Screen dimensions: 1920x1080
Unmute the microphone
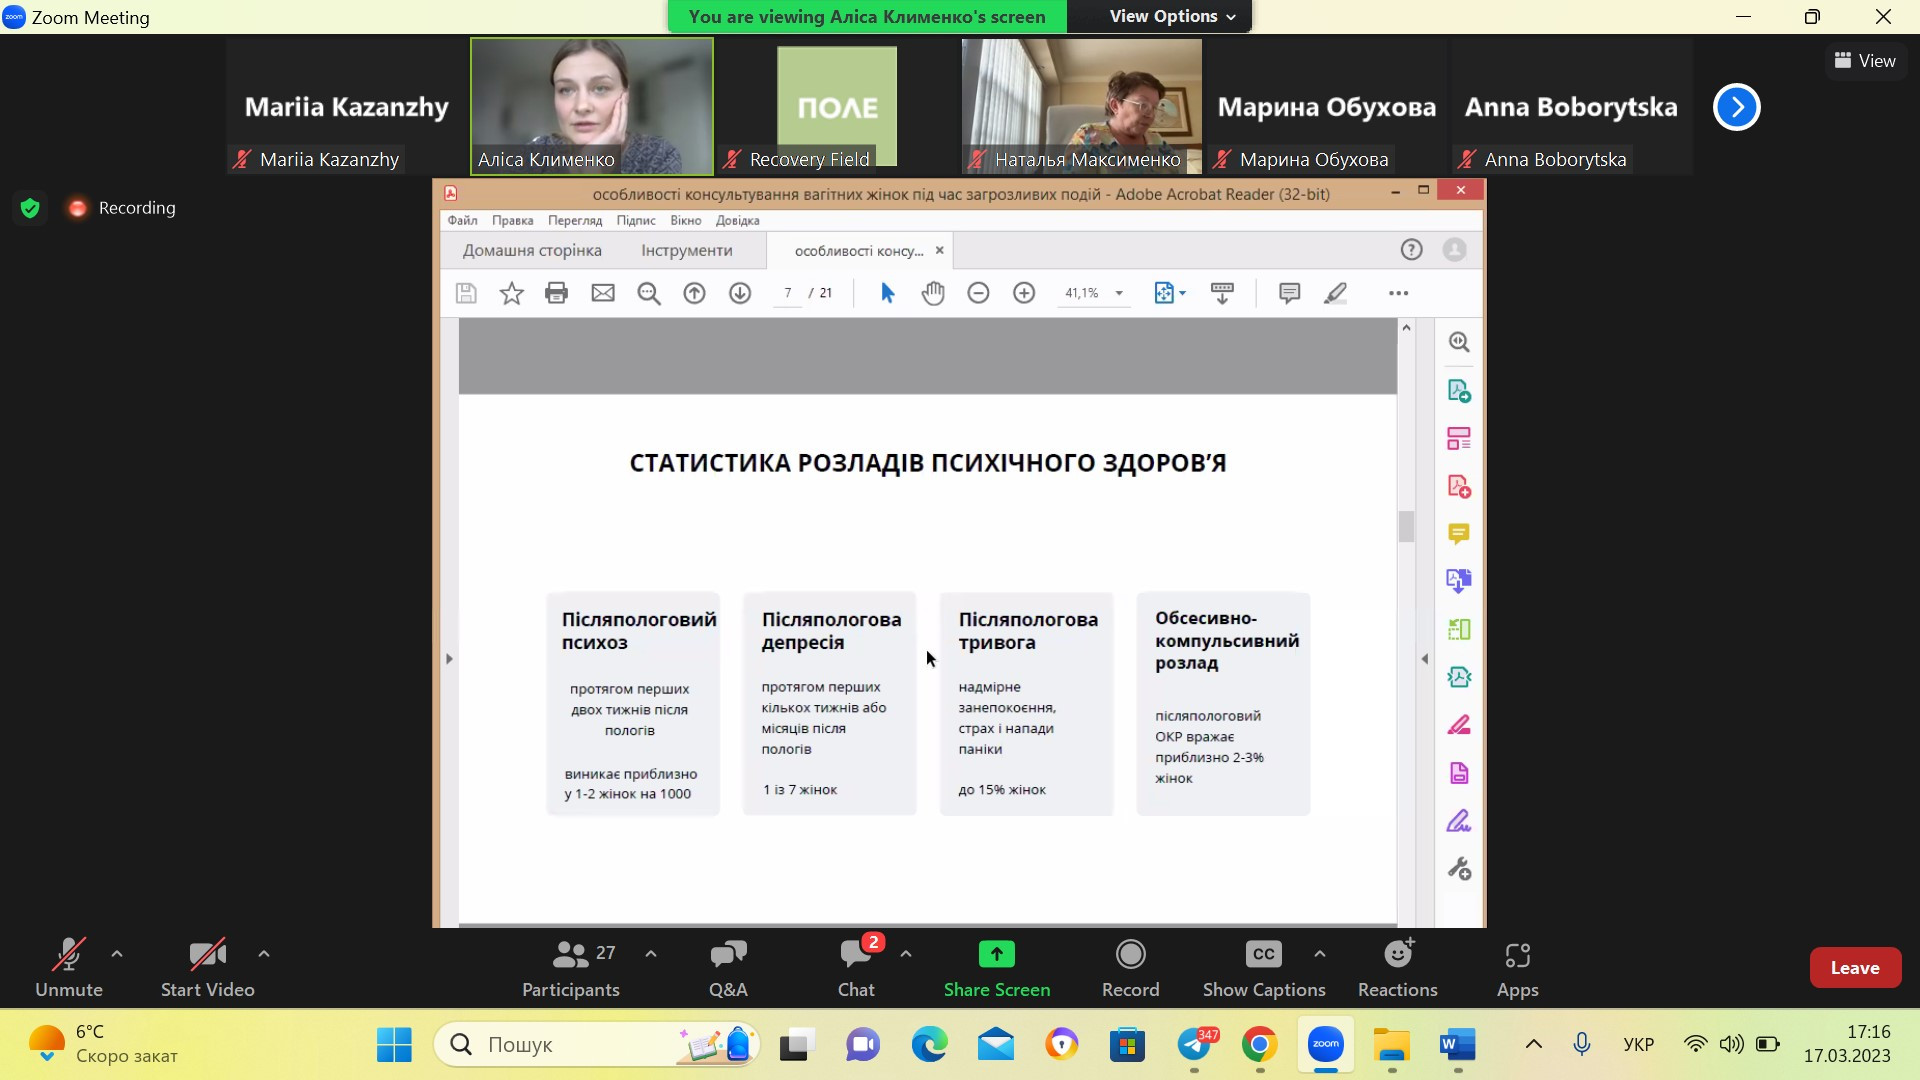(x=68, y=956)
